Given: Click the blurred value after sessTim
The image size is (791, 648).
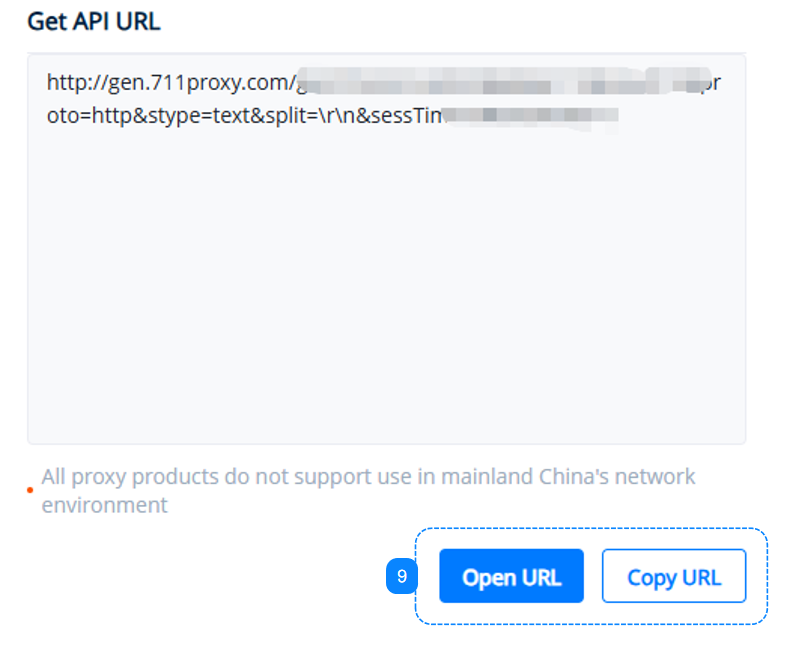Looking at the screenshot, I should [530, 116].
